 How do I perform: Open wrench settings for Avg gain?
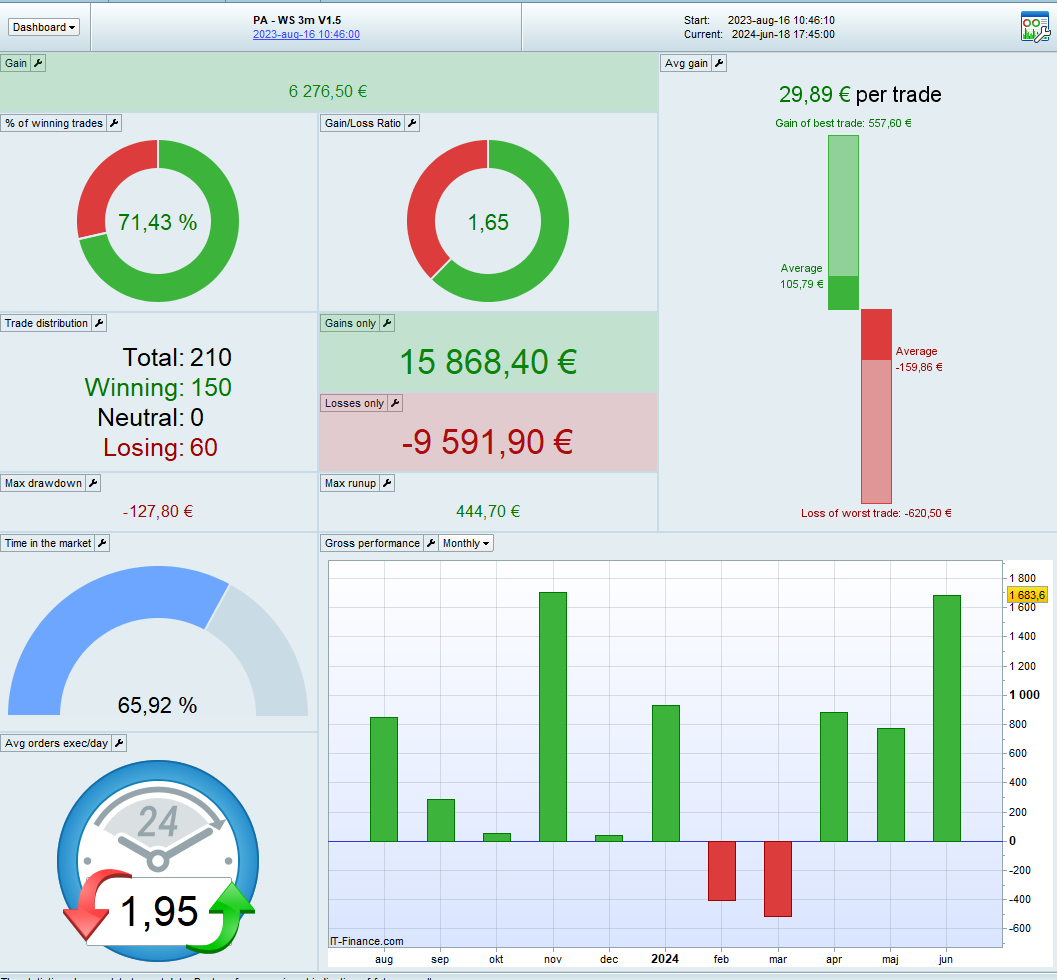719,63
